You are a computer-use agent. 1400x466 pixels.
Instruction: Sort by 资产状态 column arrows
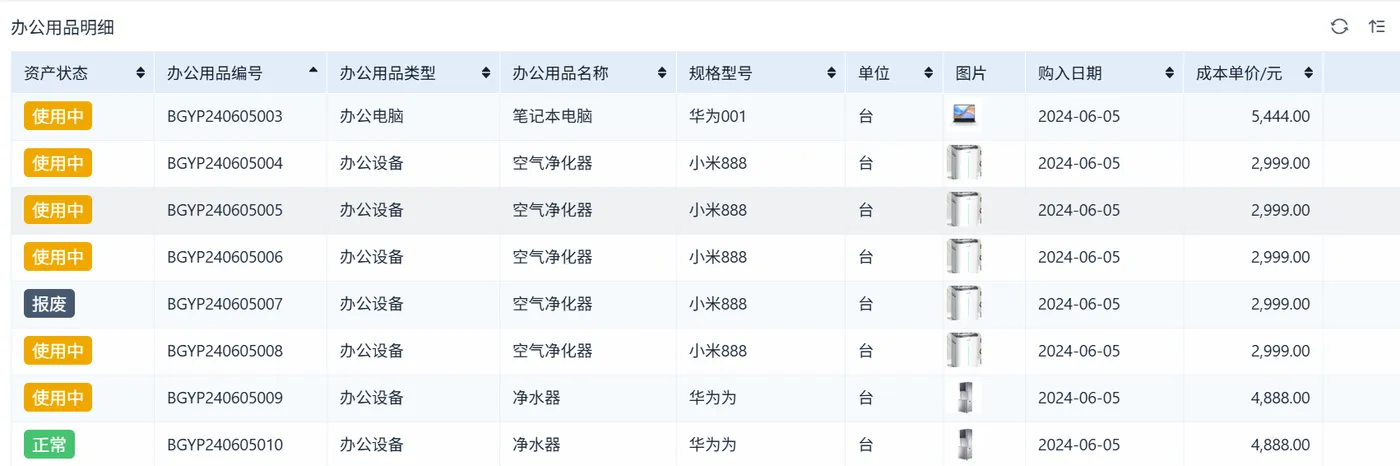140,74
